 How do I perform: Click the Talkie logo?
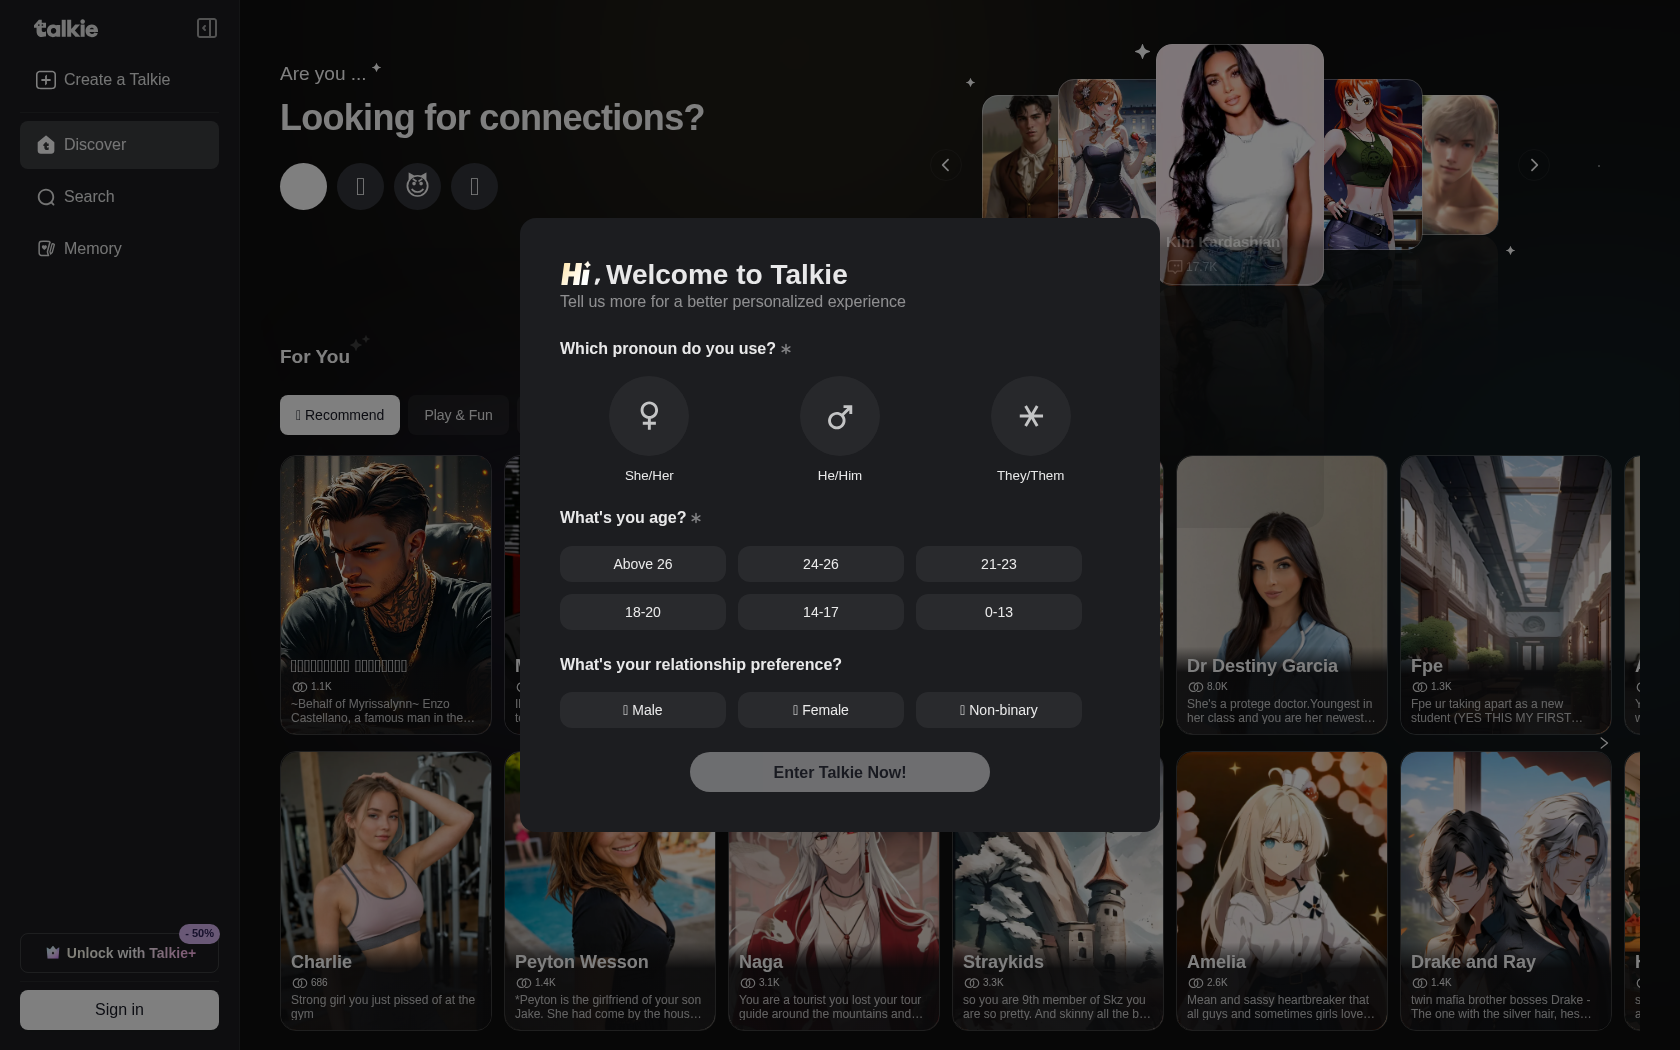tap(66, 29)
